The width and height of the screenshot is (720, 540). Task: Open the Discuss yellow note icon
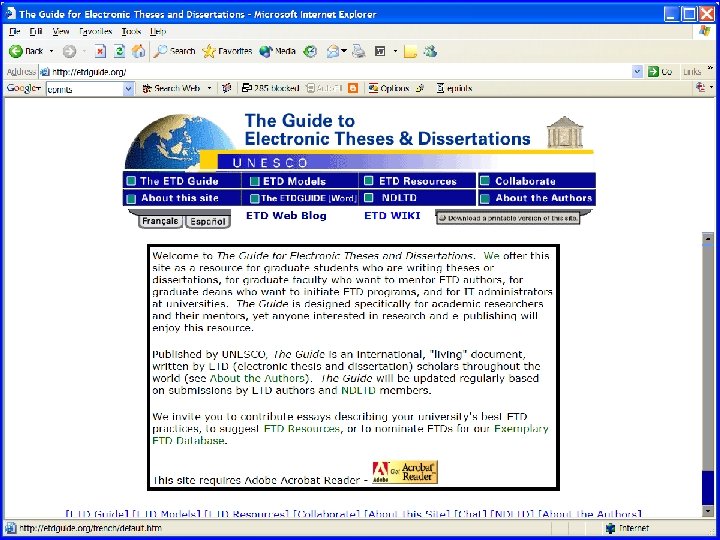[x=410, y=51]
